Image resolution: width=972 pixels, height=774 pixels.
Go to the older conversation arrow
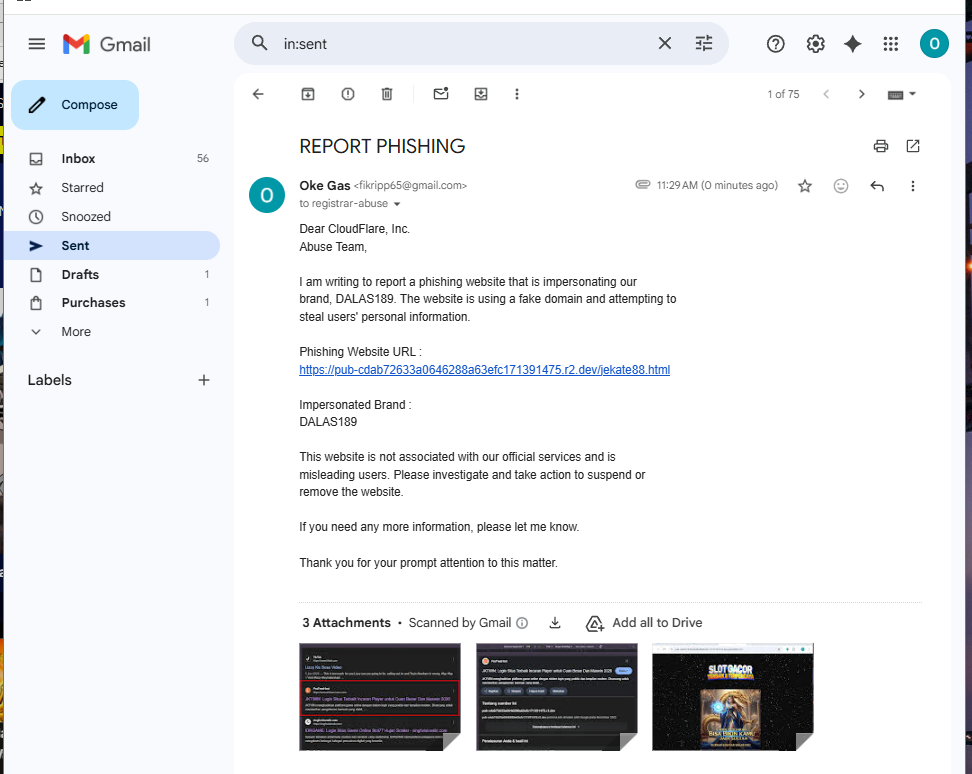[x=862, y=94]
